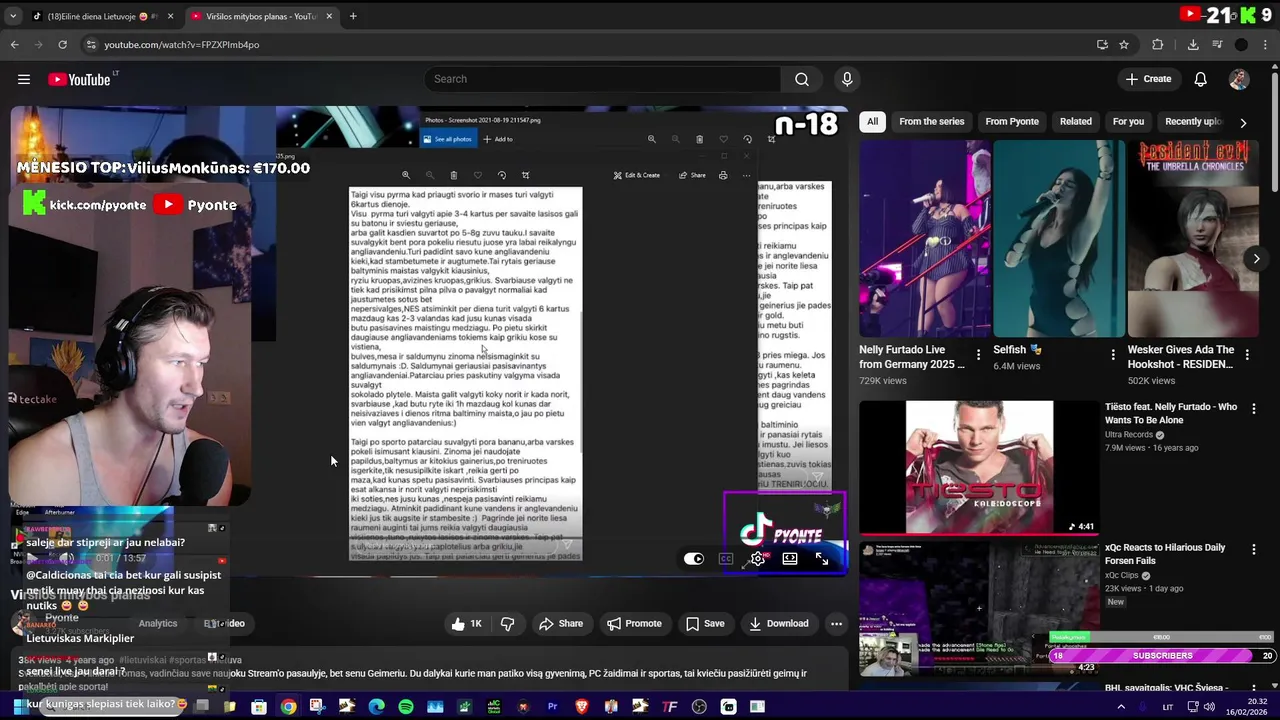Open options for xQc Reacts video
1280x720 pixels.
pyautogui.click(x=1254, y=549)
